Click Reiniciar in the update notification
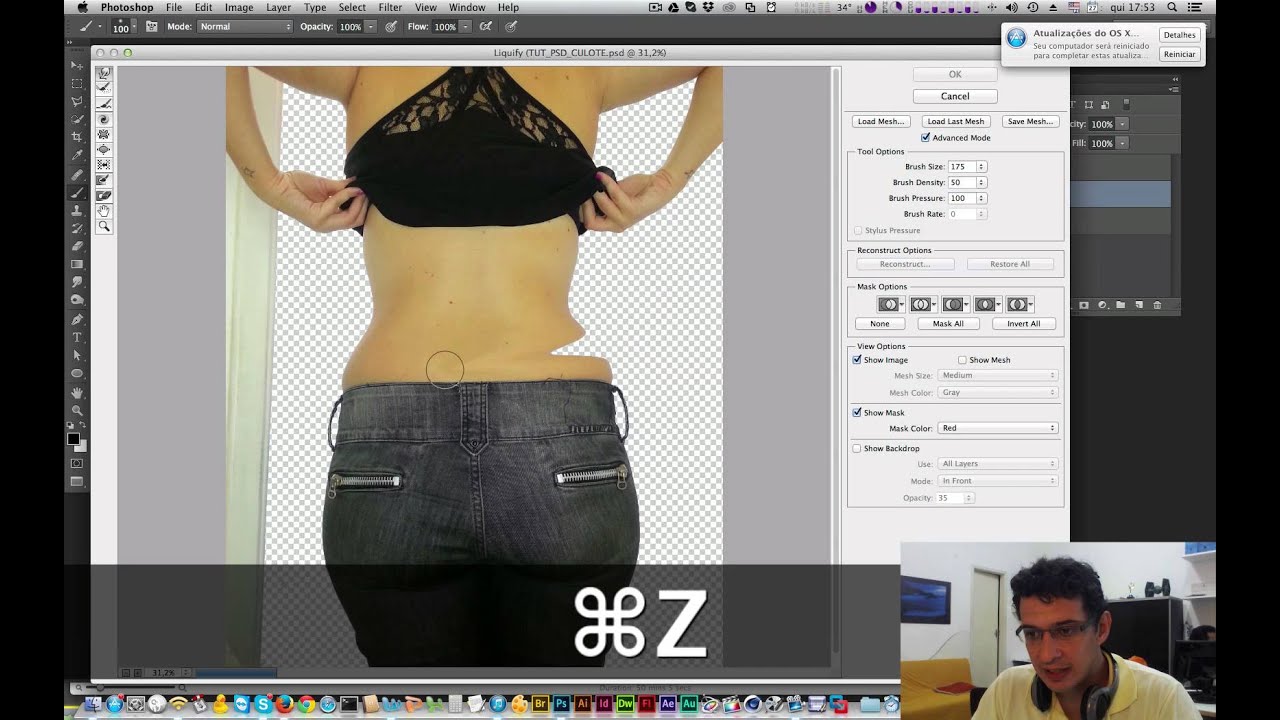Image resolution: width=1280 pixels, height=720 pixels. tap(1179, 54)
